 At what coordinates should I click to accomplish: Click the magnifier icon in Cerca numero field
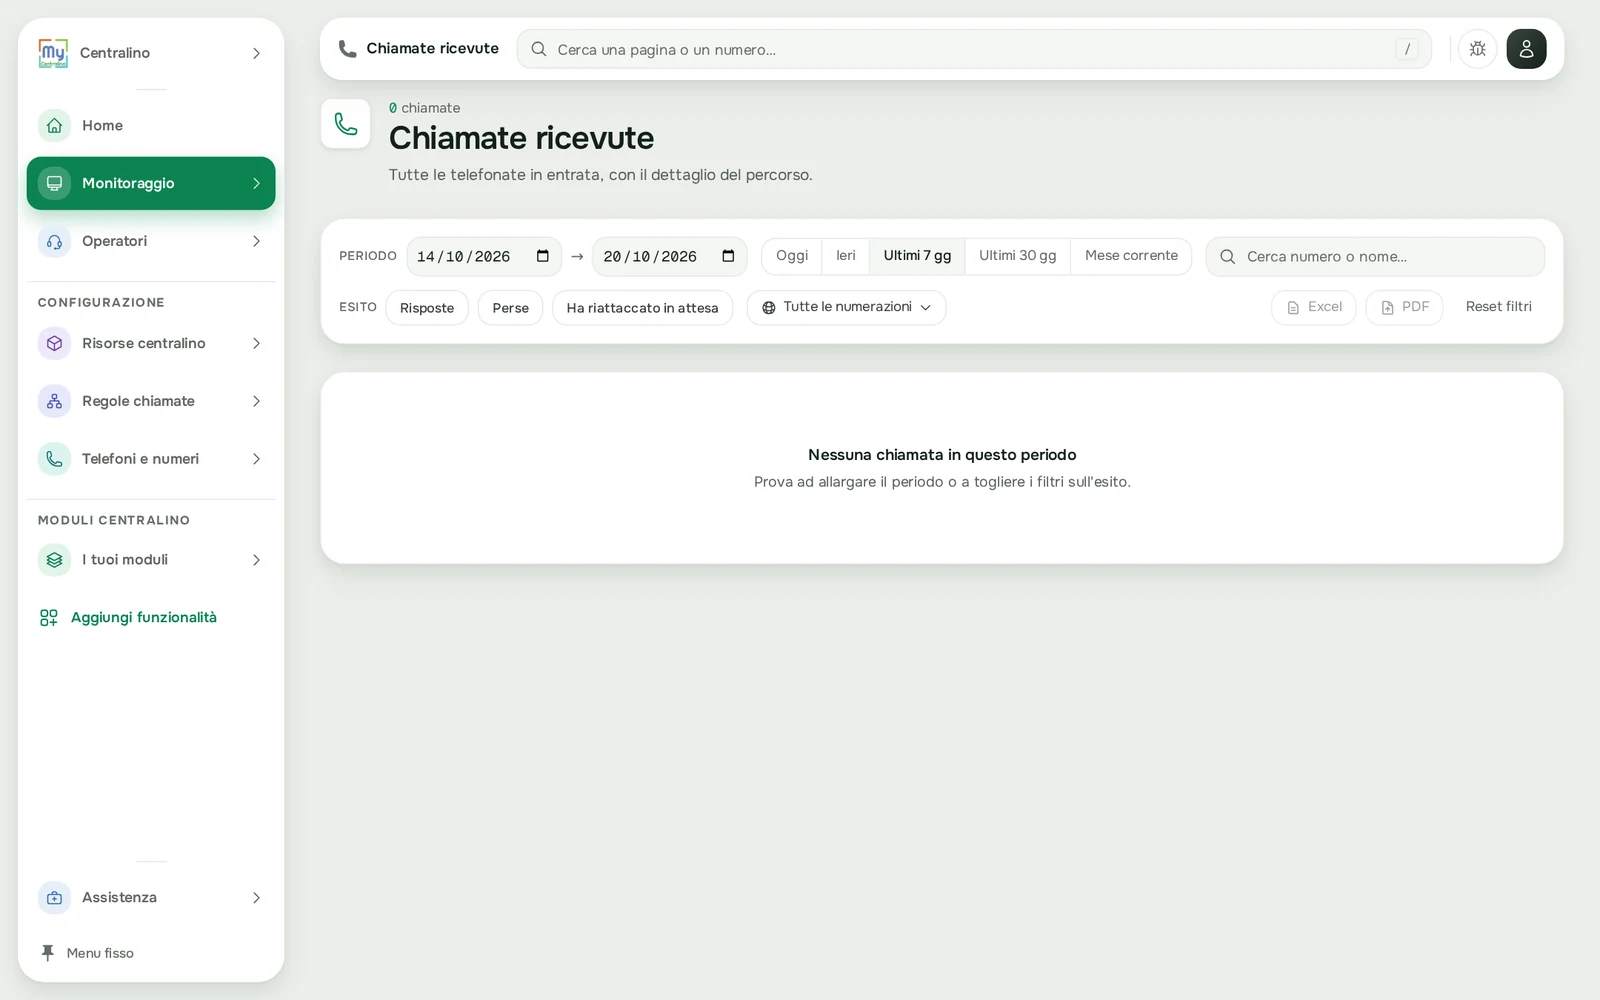tap(1227, 257)
